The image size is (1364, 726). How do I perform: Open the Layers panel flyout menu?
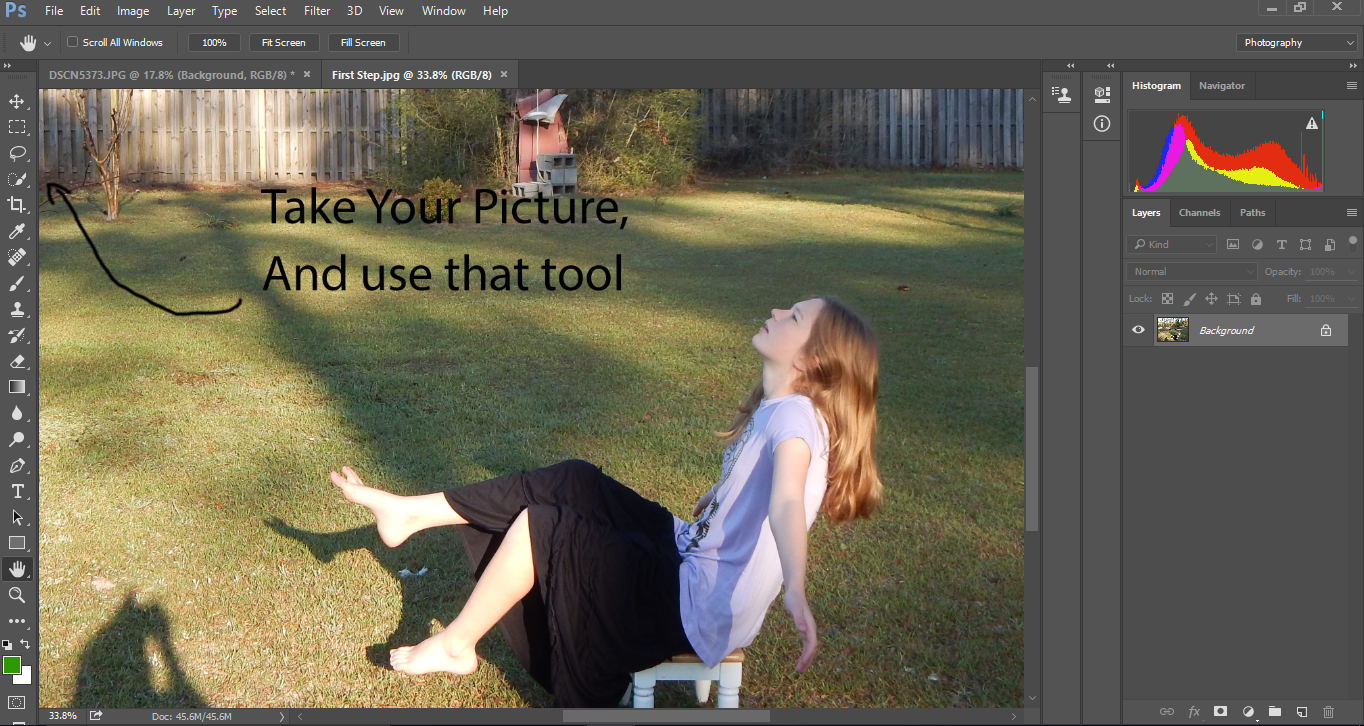(1352, 212)
